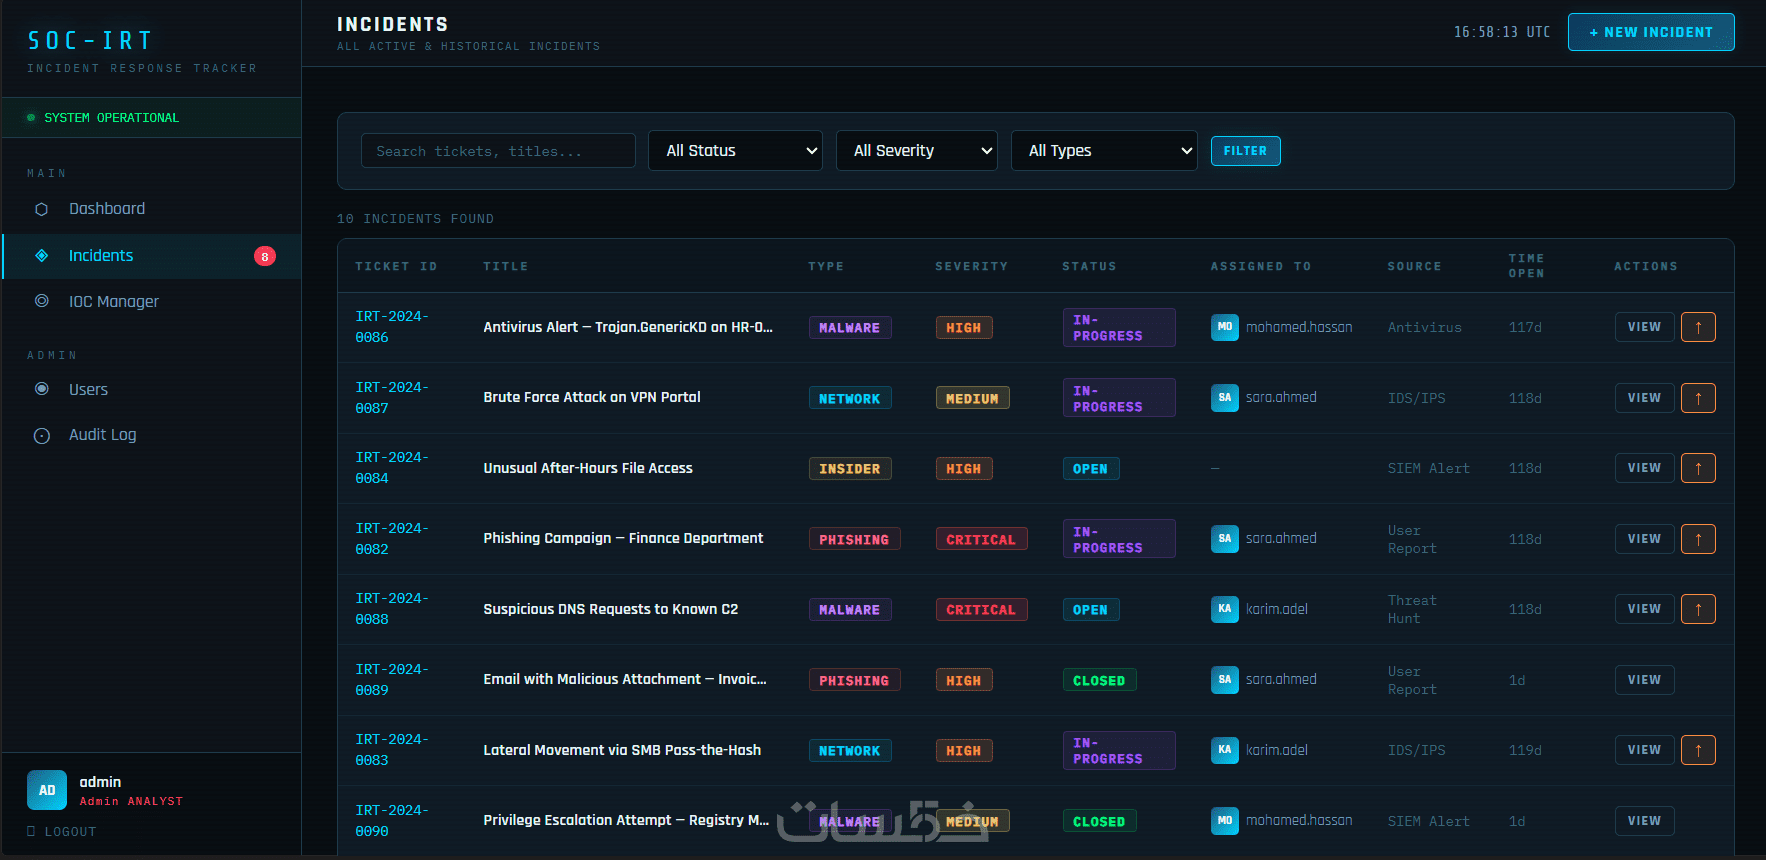Escalate ticket IRT-2024-0087 with arrow icon
Screen dimensions: 1766x860
[1698, 398]
